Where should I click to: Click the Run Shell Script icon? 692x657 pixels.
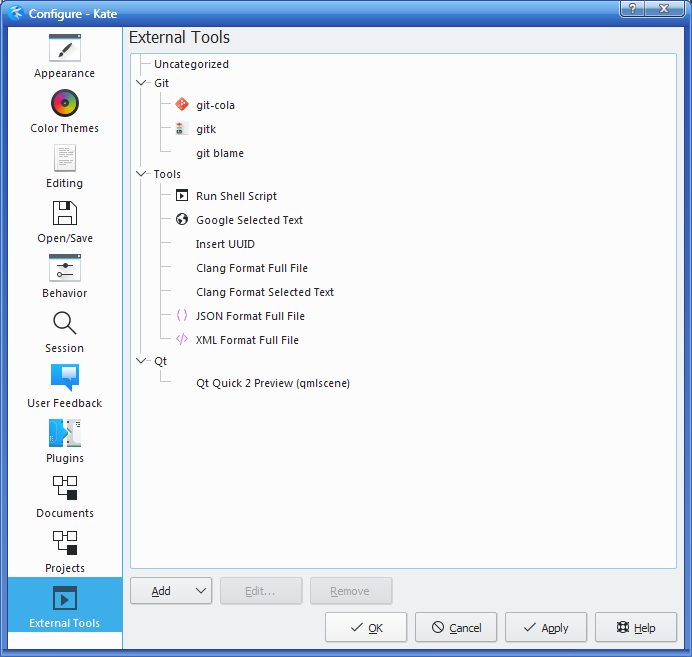click(x=182, y=195)
